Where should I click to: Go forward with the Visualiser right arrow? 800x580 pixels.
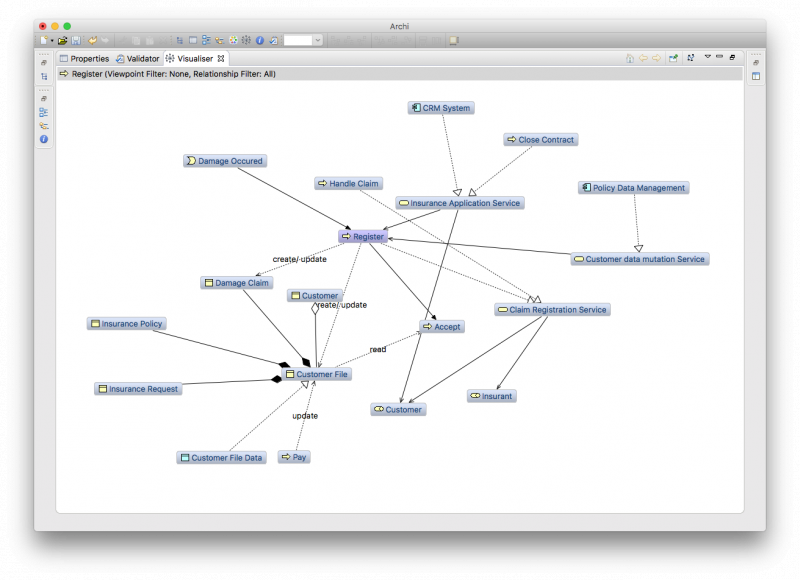(657, 58)
